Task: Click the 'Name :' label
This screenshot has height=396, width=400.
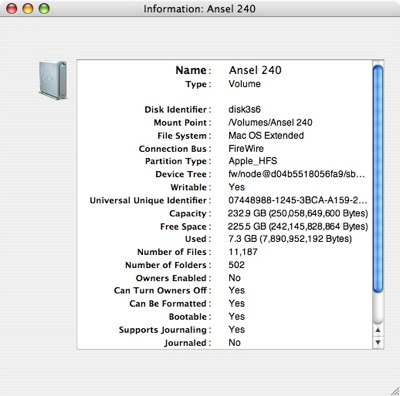Action: pos(193,70)
